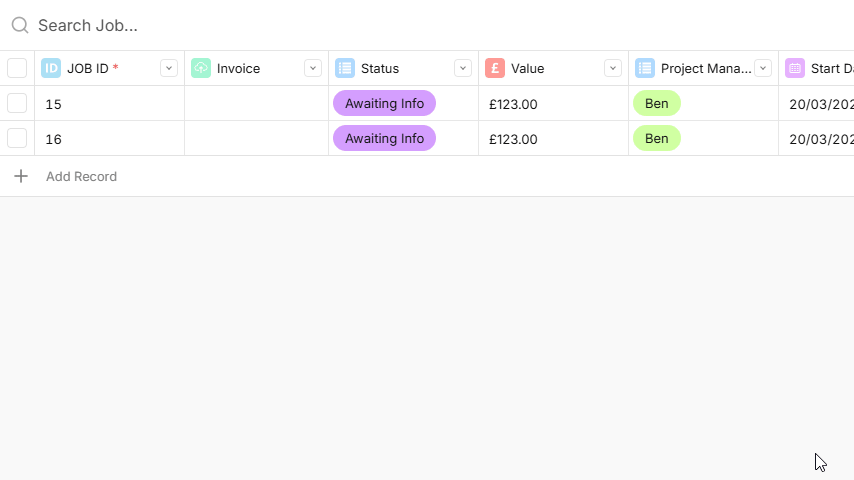
Task: Click the empty Invoice cell in row 16
Action: (257, 138)
